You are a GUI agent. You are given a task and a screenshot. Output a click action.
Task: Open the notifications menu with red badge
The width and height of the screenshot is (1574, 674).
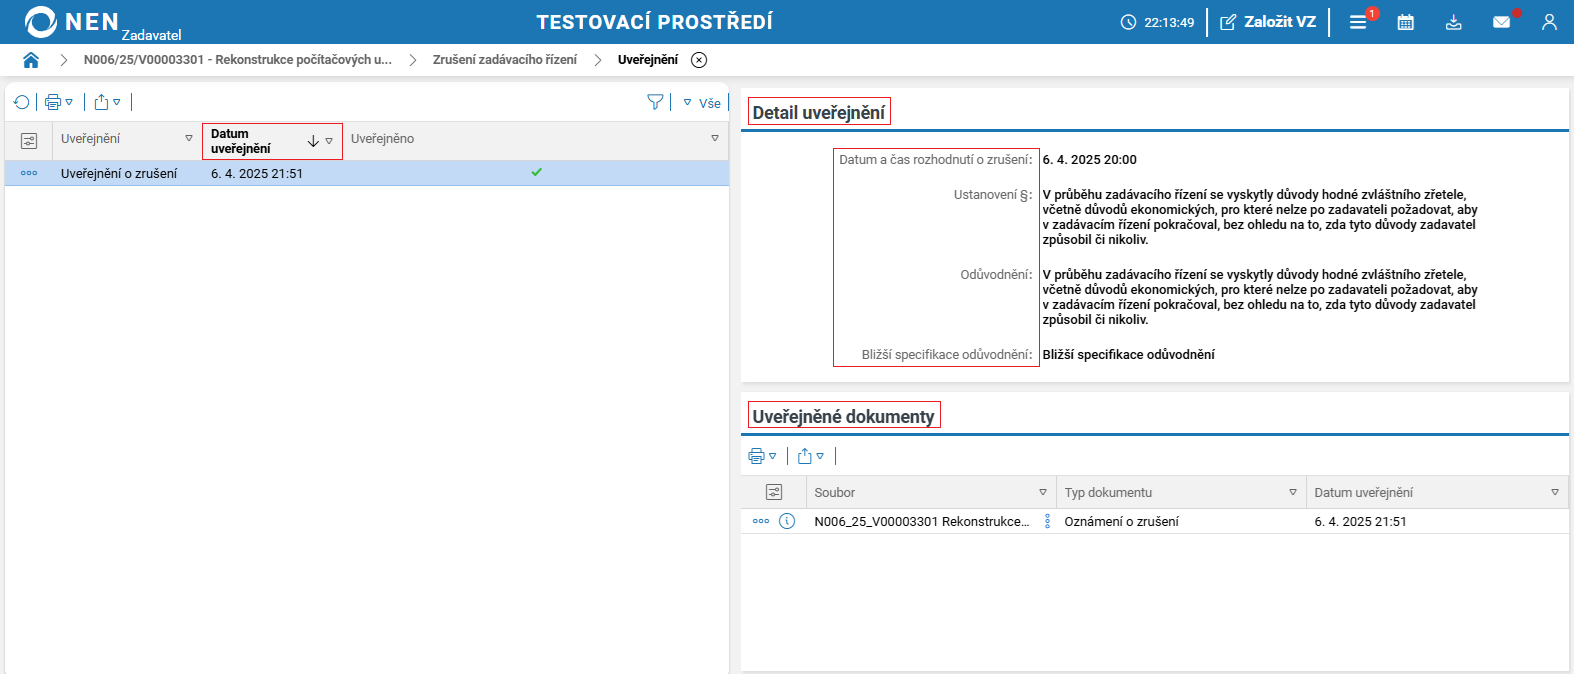point(1358,22)
